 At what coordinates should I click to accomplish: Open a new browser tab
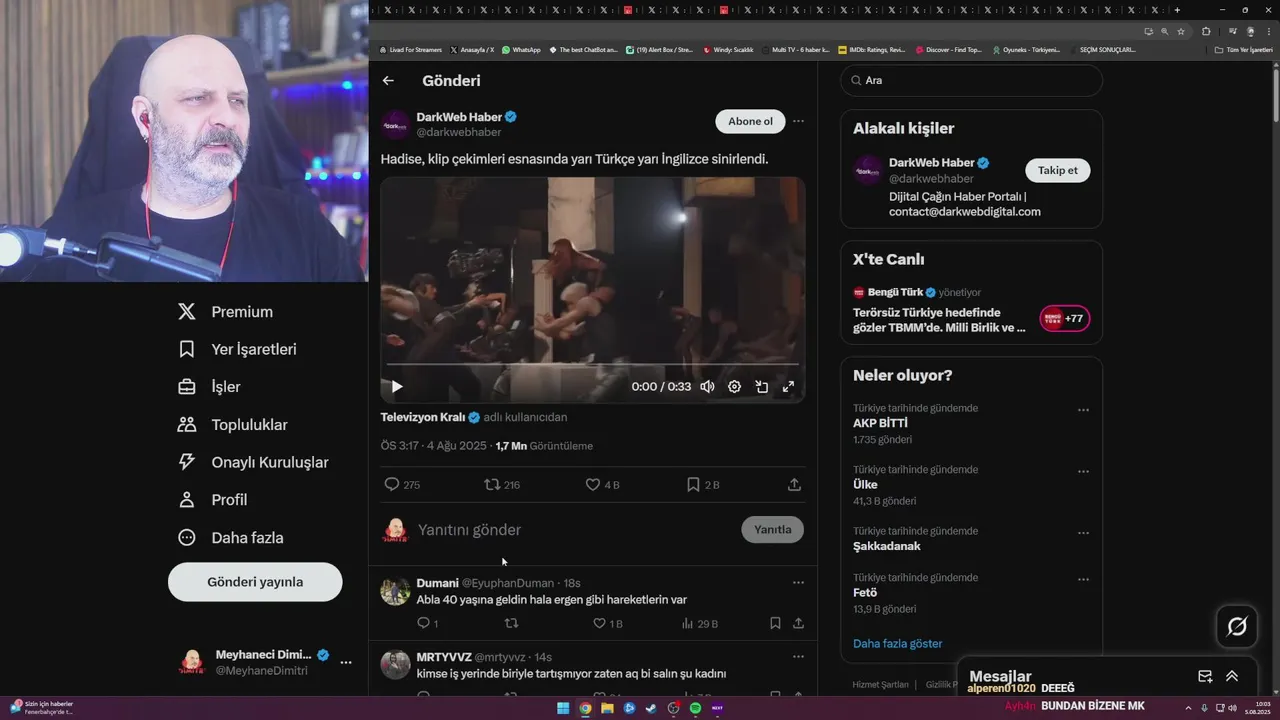(1177, 10)
